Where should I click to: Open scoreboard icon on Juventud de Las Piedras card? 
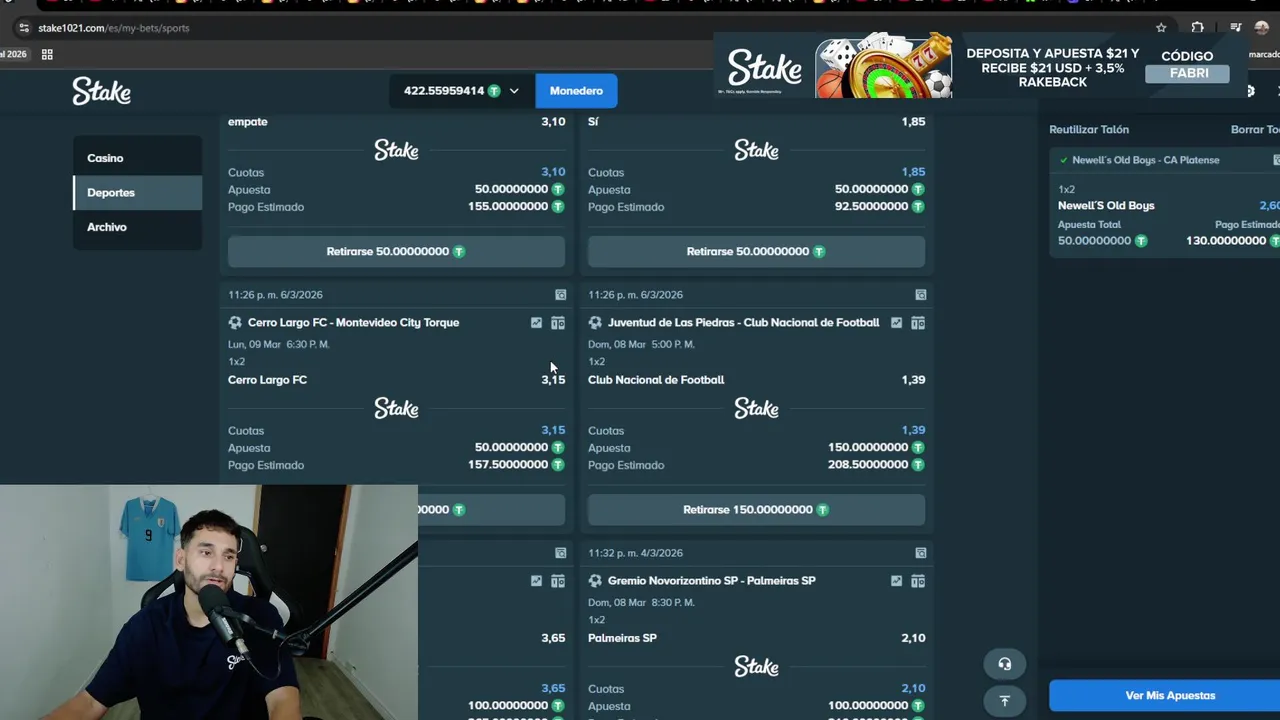click(918, 323)
